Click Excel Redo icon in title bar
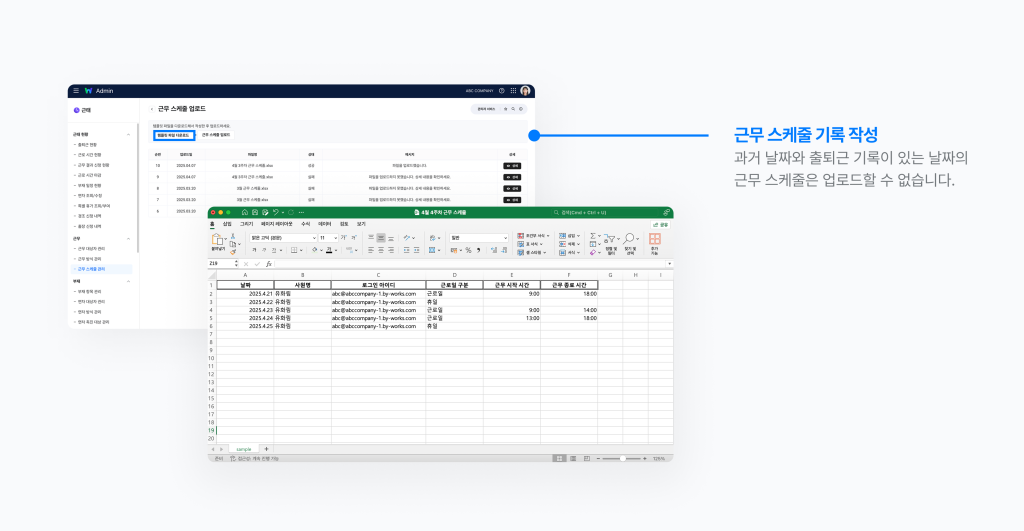The height and width of the screenshot is (531, 1024). [x=291, y=212]
